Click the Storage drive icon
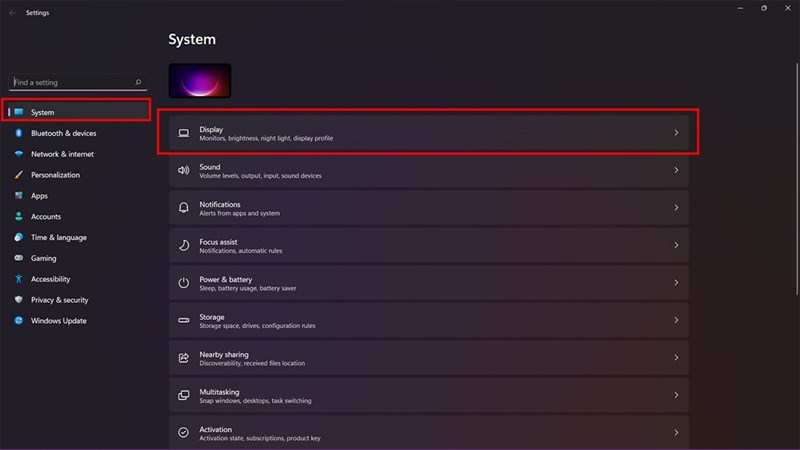The image size is (800, 450). coord(184,320)
